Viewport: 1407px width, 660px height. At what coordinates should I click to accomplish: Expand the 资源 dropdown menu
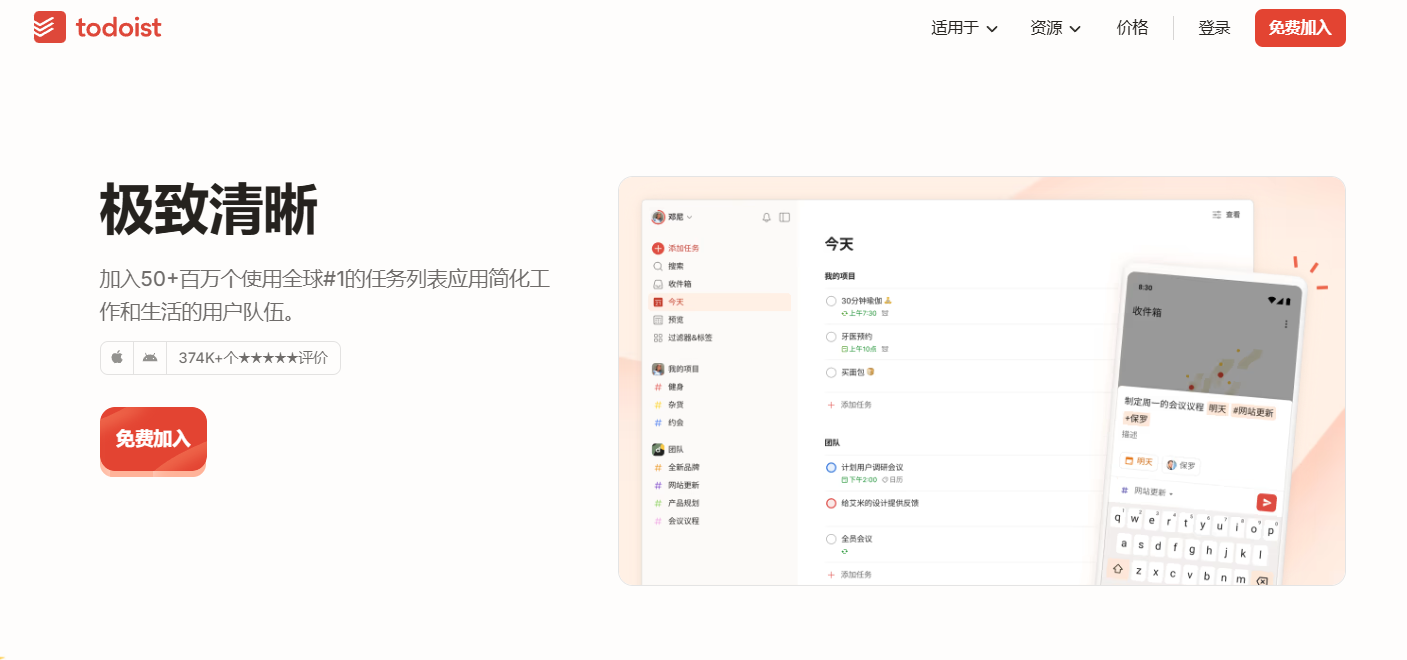(x=1055, y=28)
